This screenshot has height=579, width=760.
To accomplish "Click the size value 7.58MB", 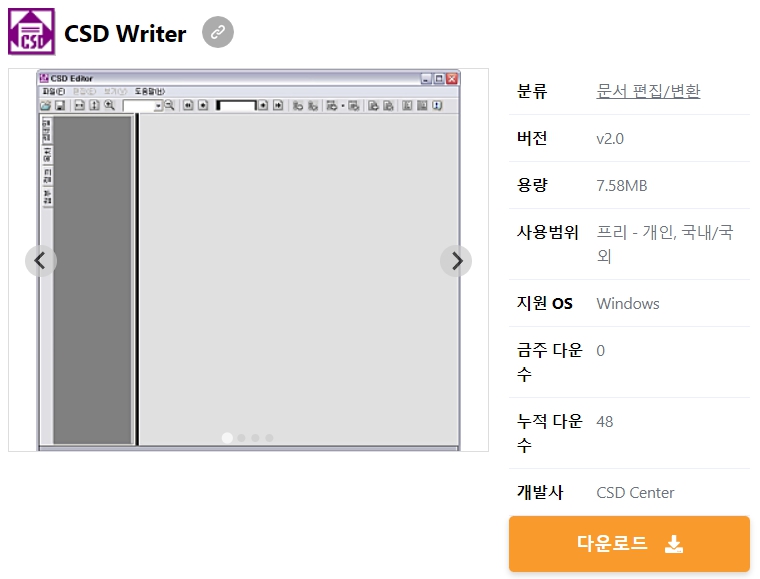I will pos(621,186).
